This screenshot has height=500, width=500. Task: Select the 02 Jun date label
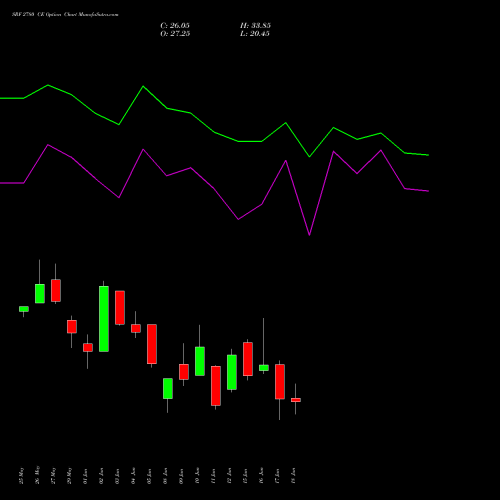tap(102, 476)
